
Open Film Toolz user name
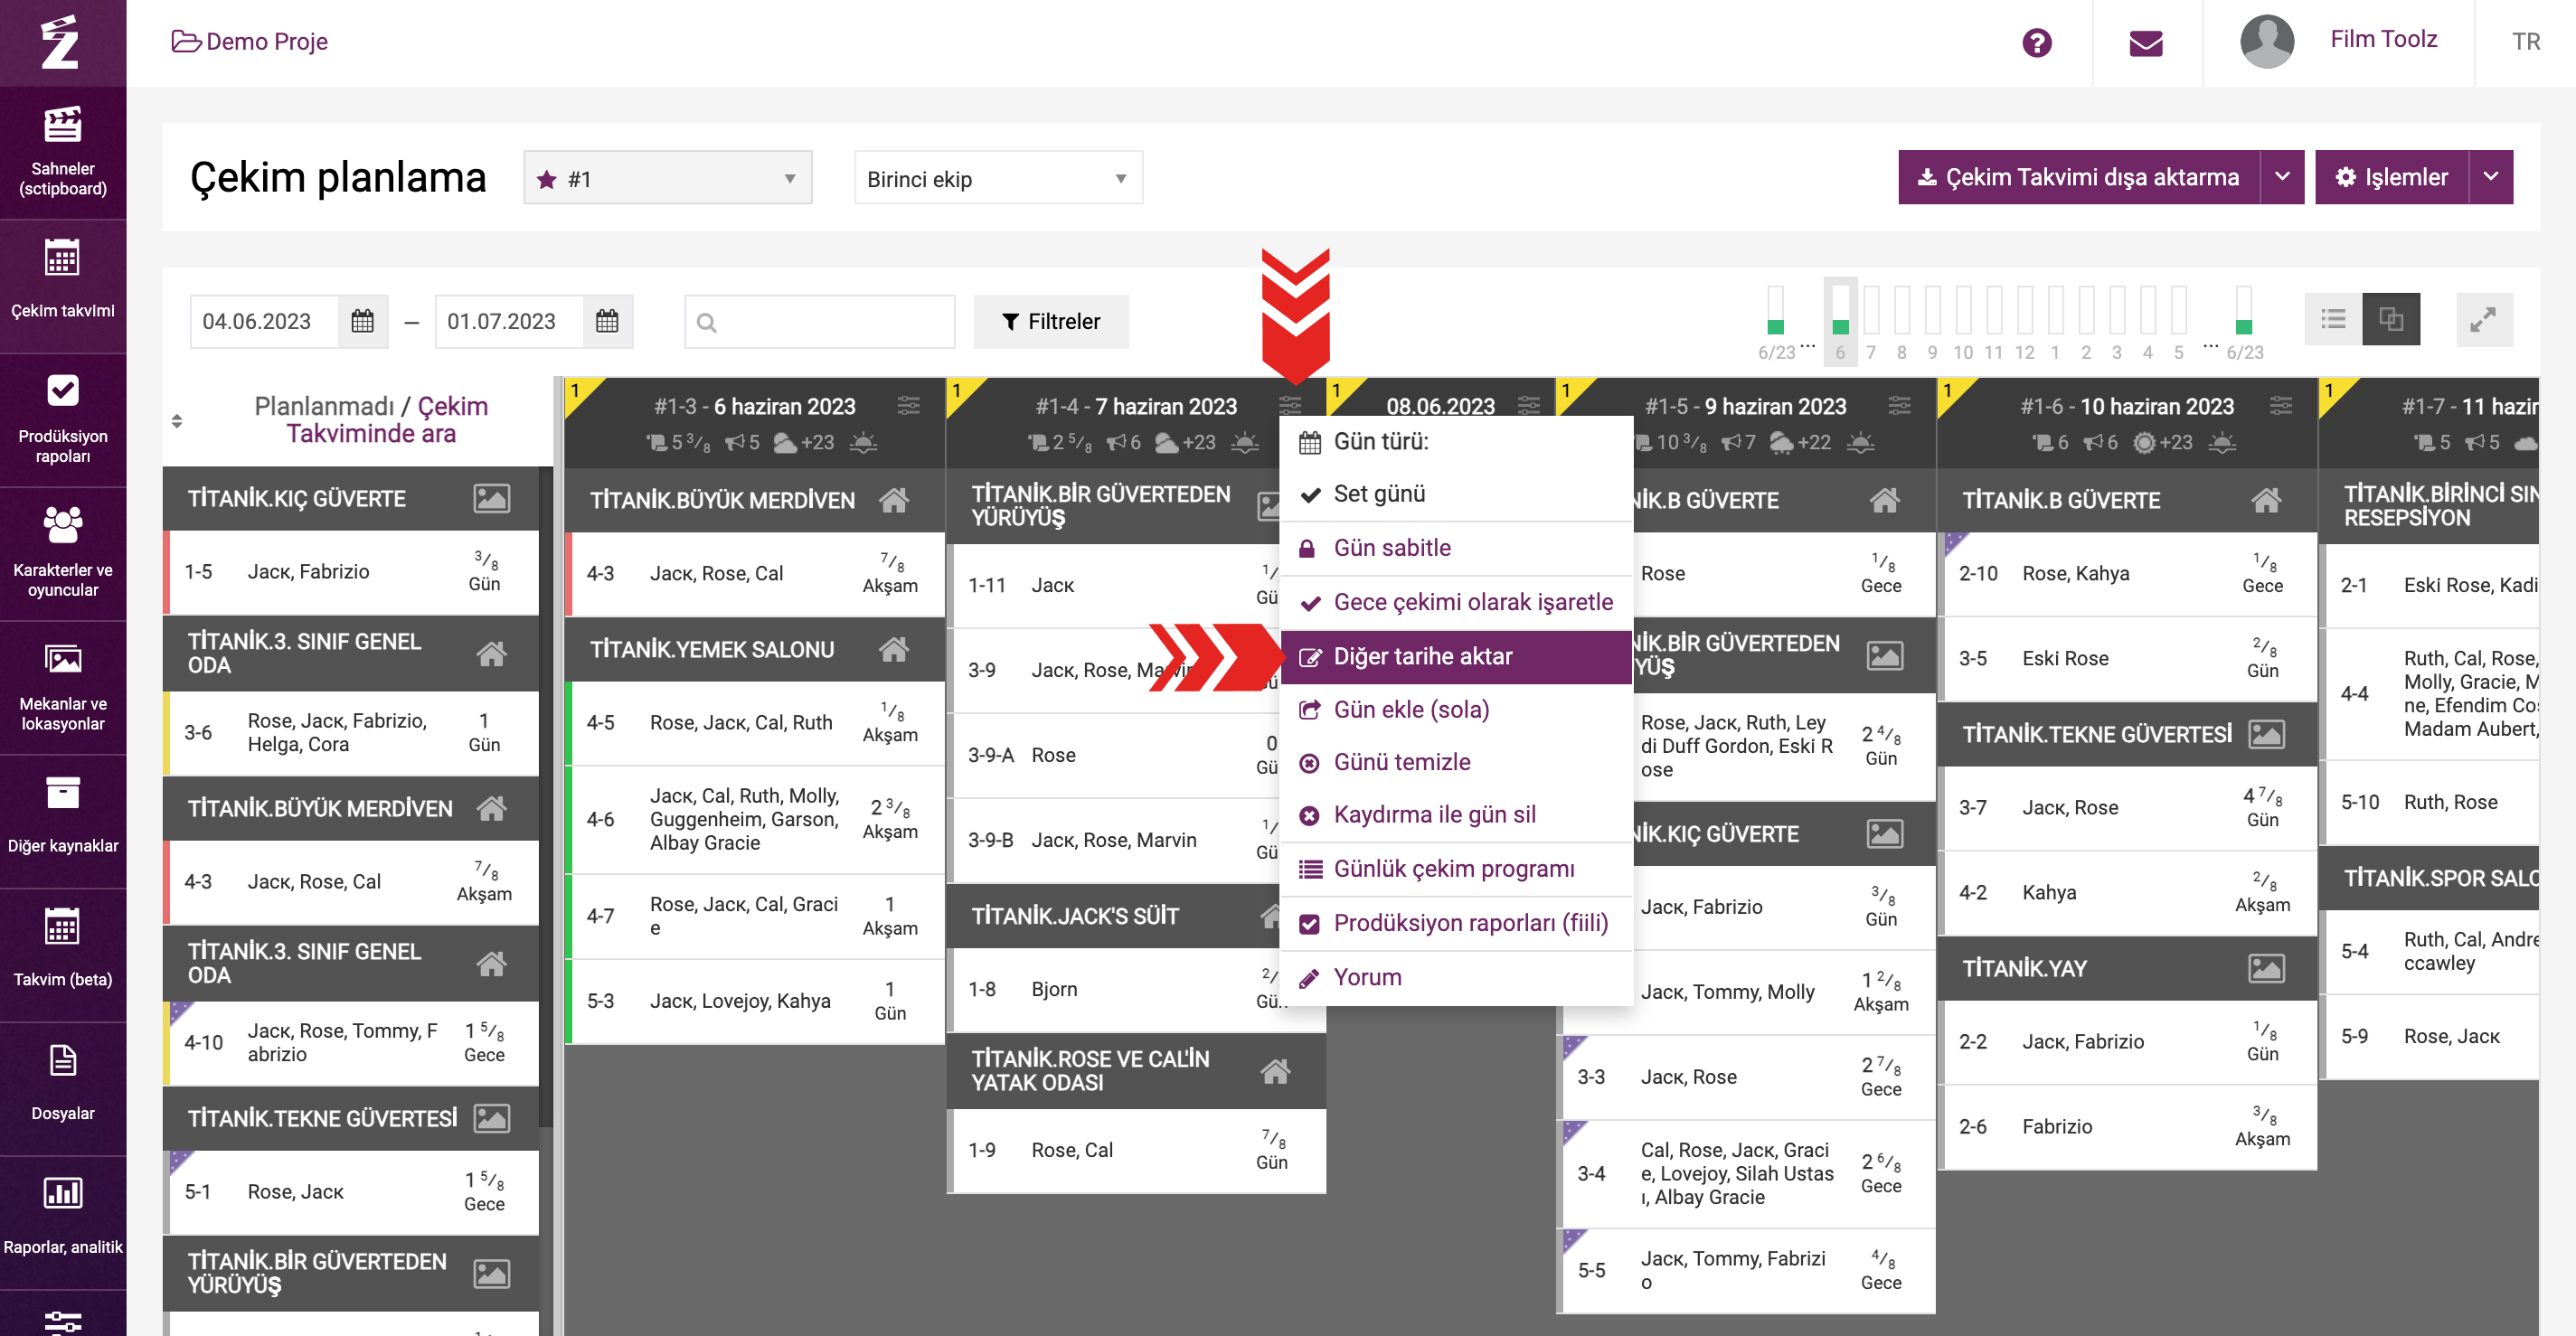tap(2383, 39)
